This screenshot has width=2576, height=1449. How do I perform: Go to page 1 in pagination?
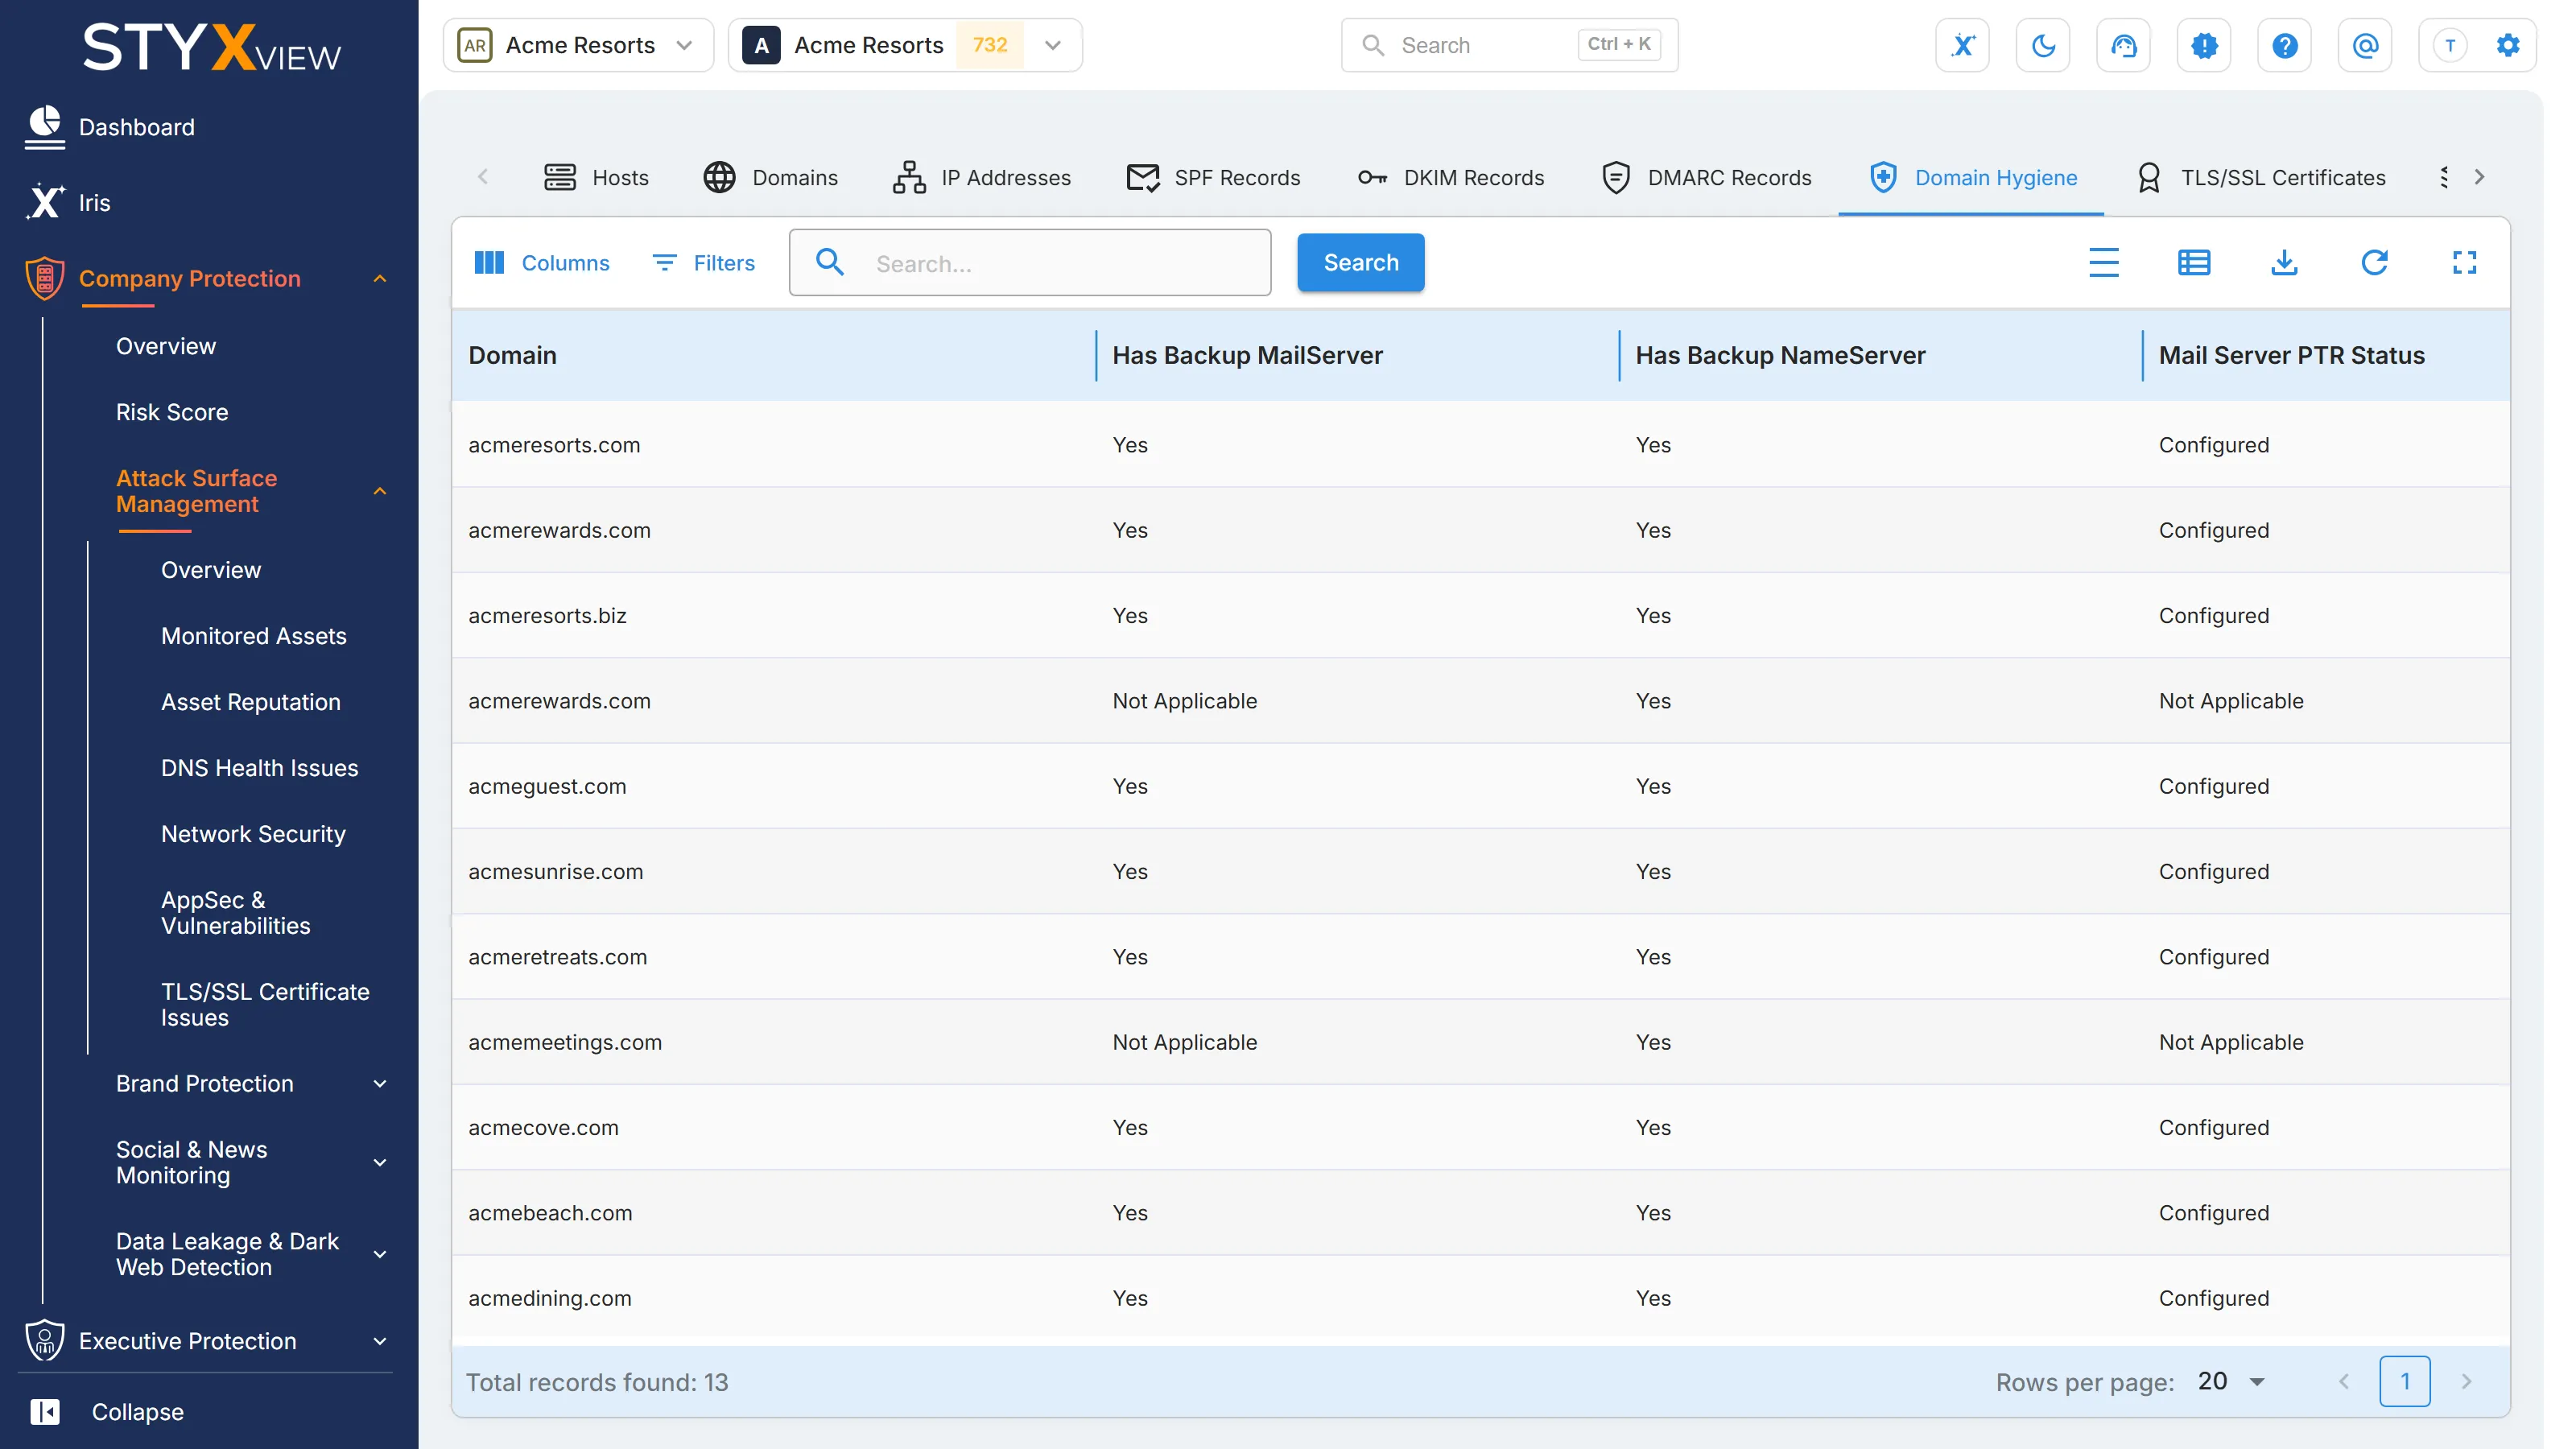2404,1382
